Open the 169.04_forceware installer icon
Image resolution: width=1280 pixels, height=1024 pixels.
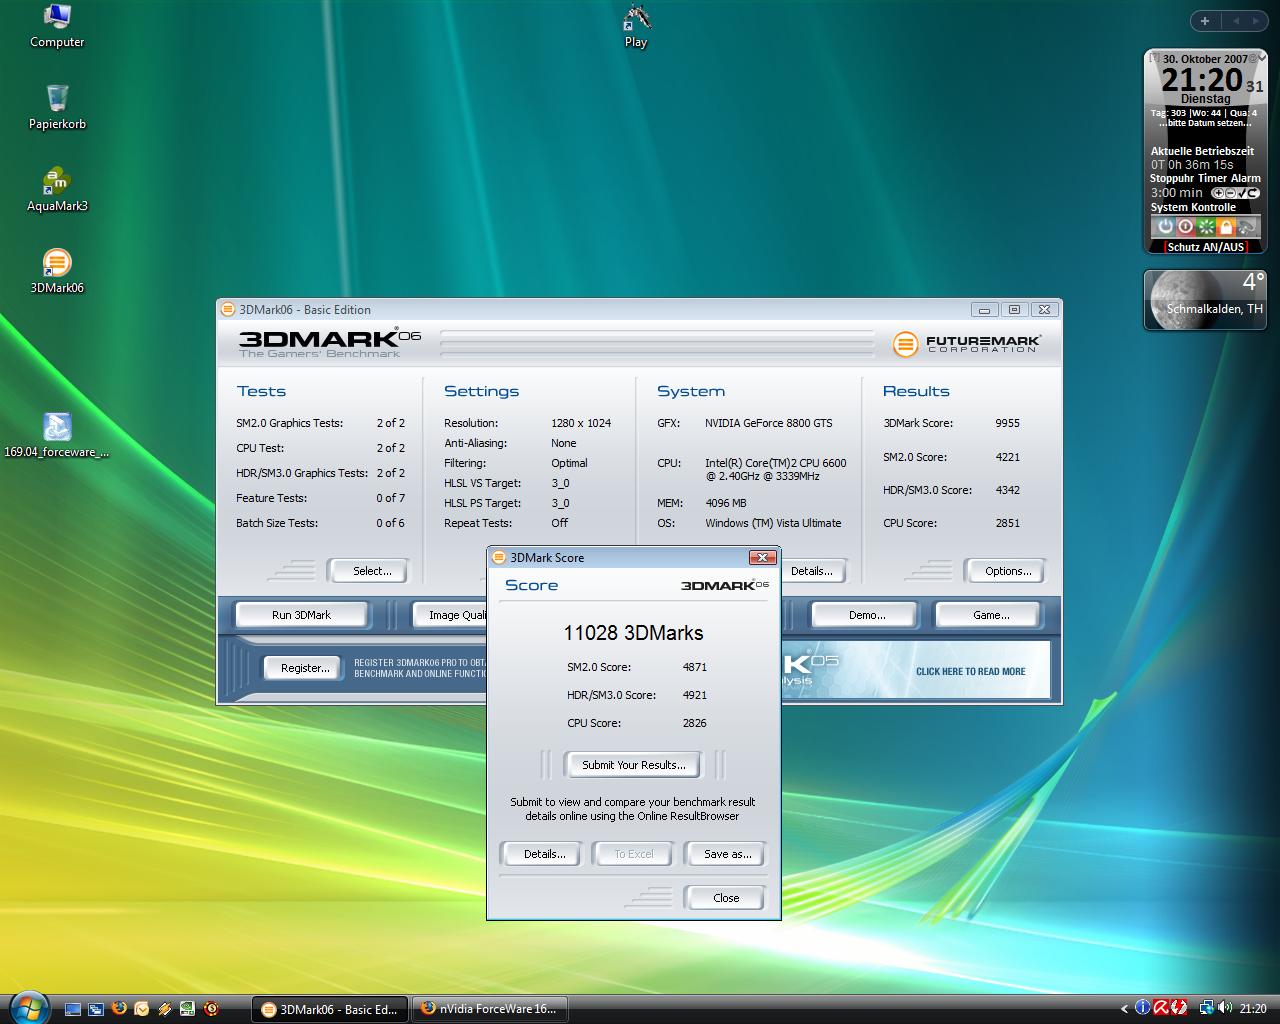pyautogui.click(x=57, y=435)
